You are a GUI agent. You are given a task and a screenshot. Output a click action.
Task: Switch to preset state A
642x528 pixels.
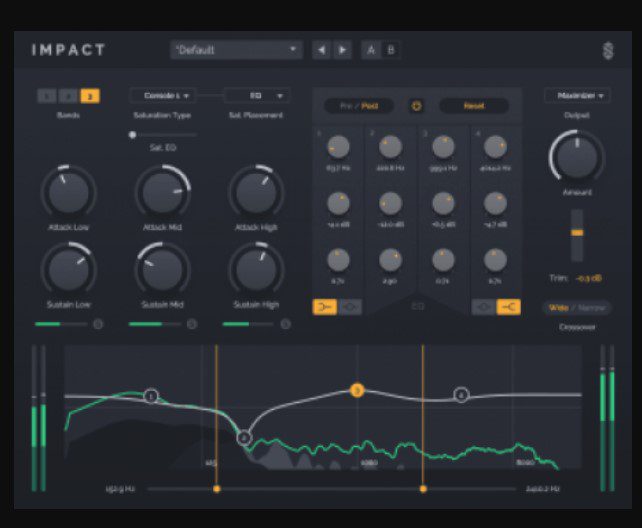click(x=371, y=50)
